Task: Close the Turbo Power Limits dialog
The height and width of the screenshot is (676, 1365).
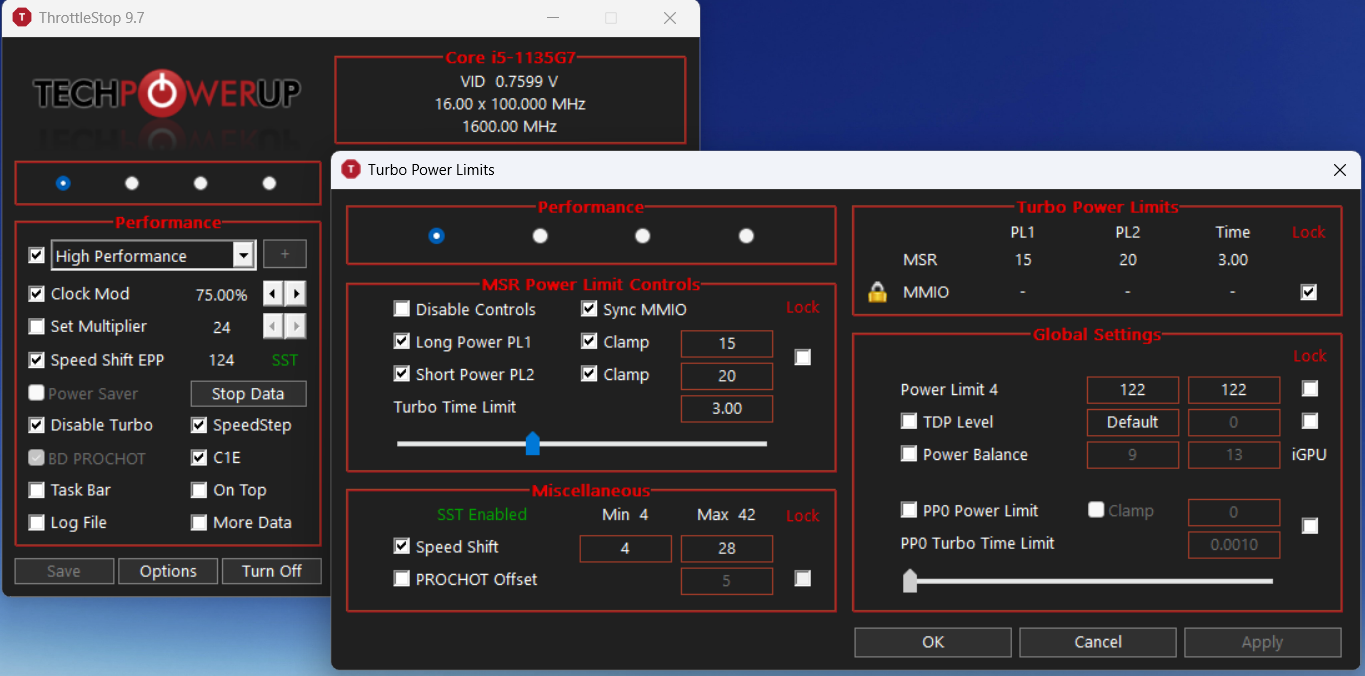Action: tap(1340, 170)
